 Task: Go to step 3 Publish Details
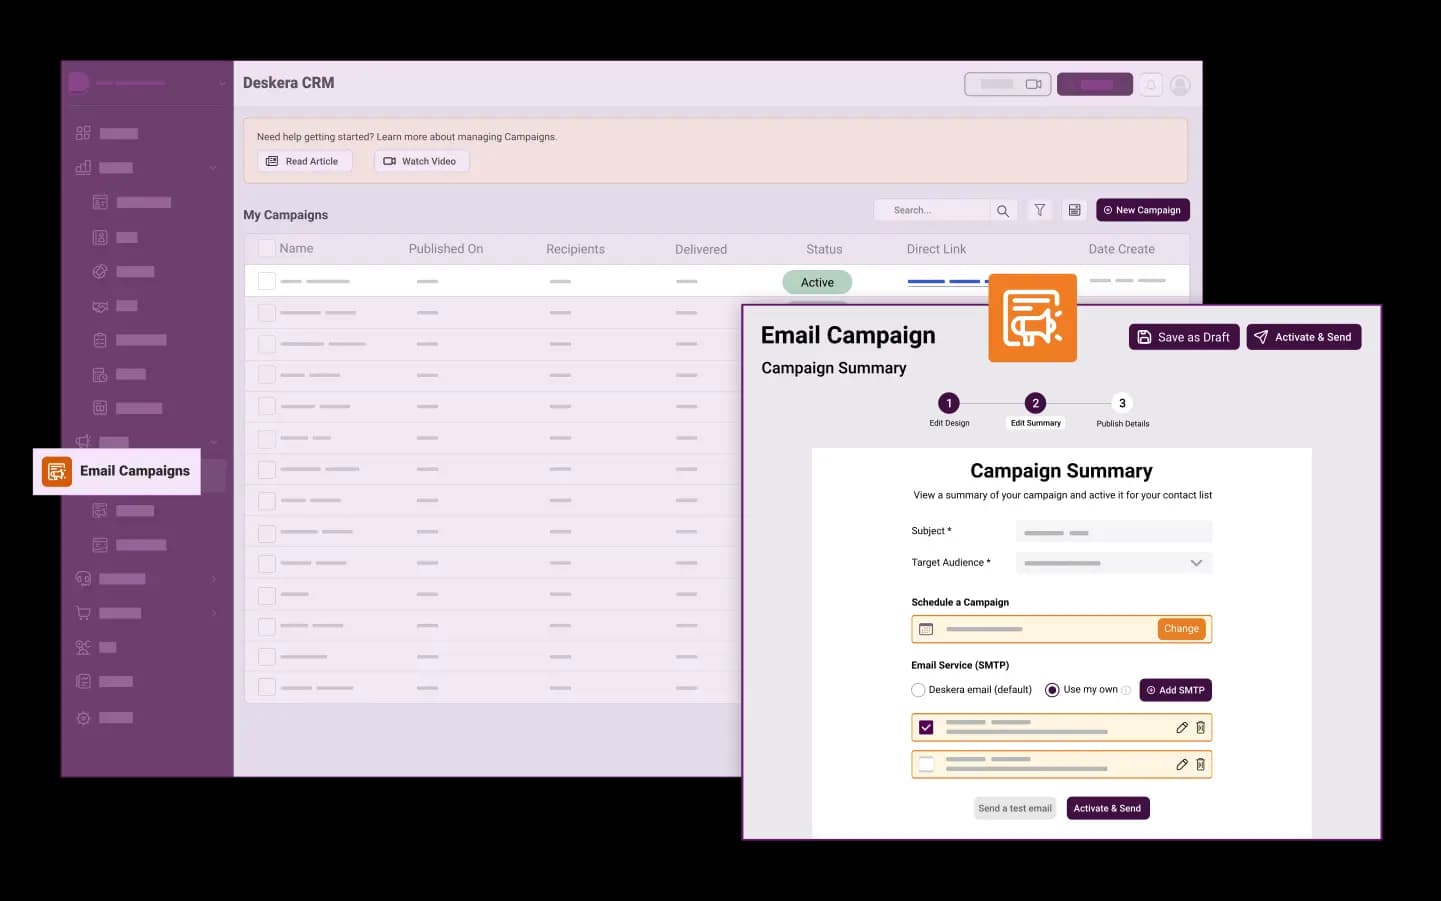[1122, 403]
